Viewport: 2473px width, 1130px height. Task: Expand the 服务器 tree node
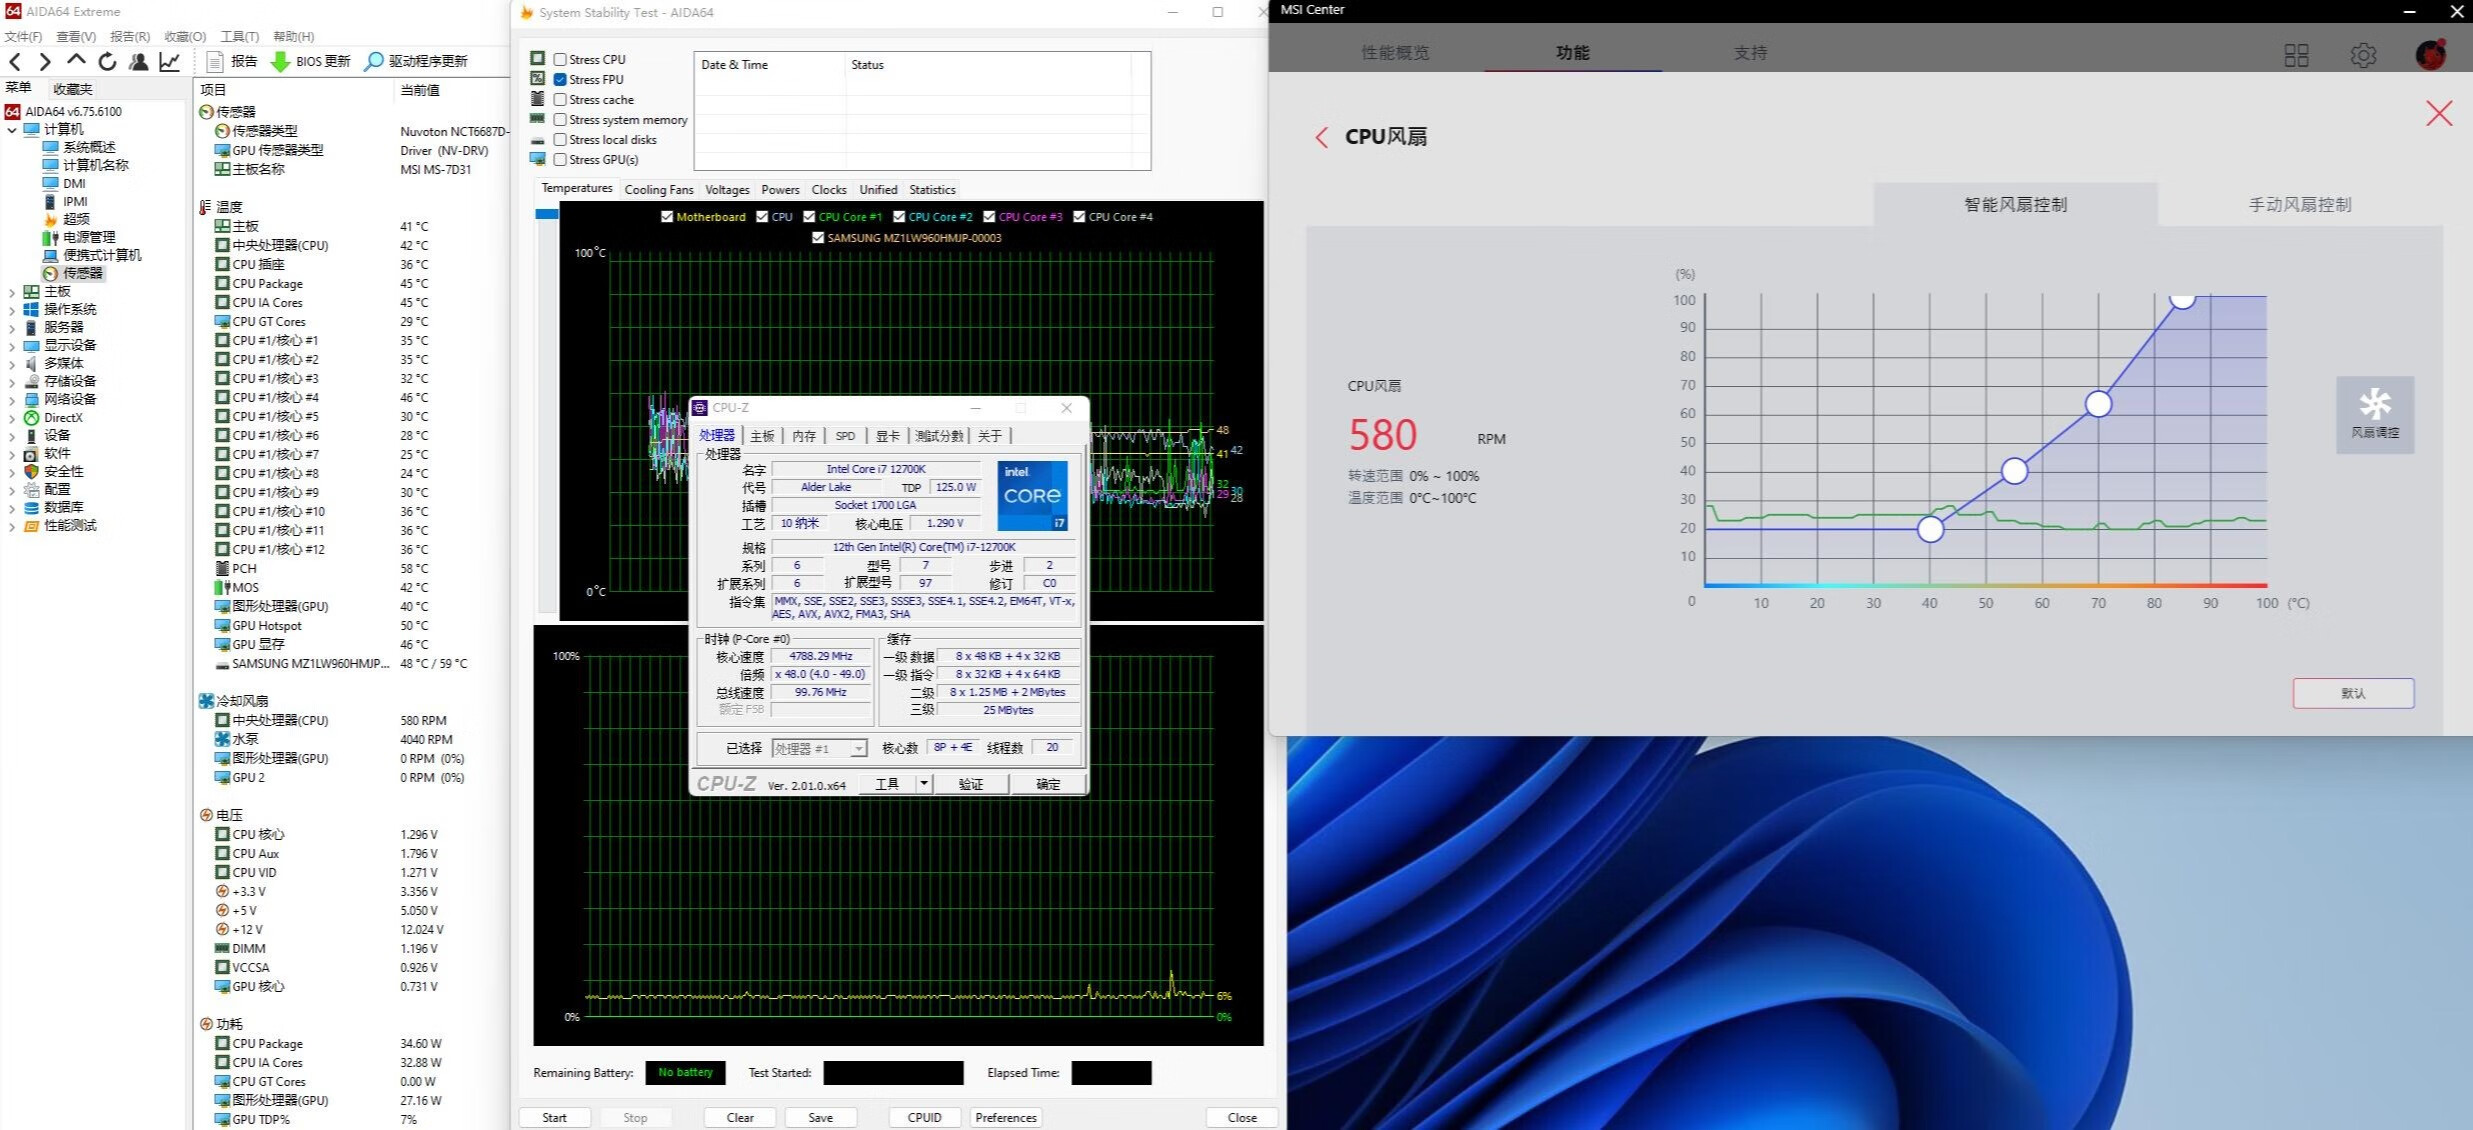click(12, 328)
